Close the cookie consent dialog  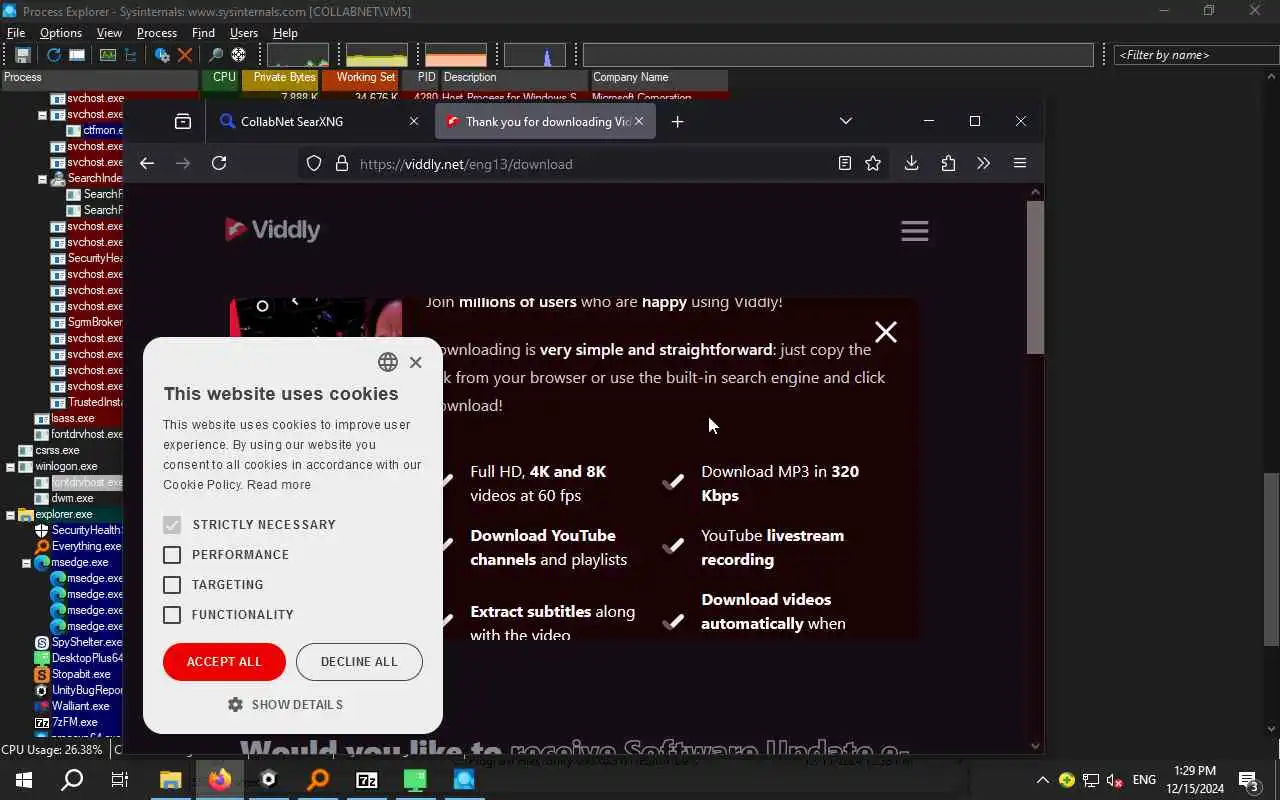click(x=416, y=362)
